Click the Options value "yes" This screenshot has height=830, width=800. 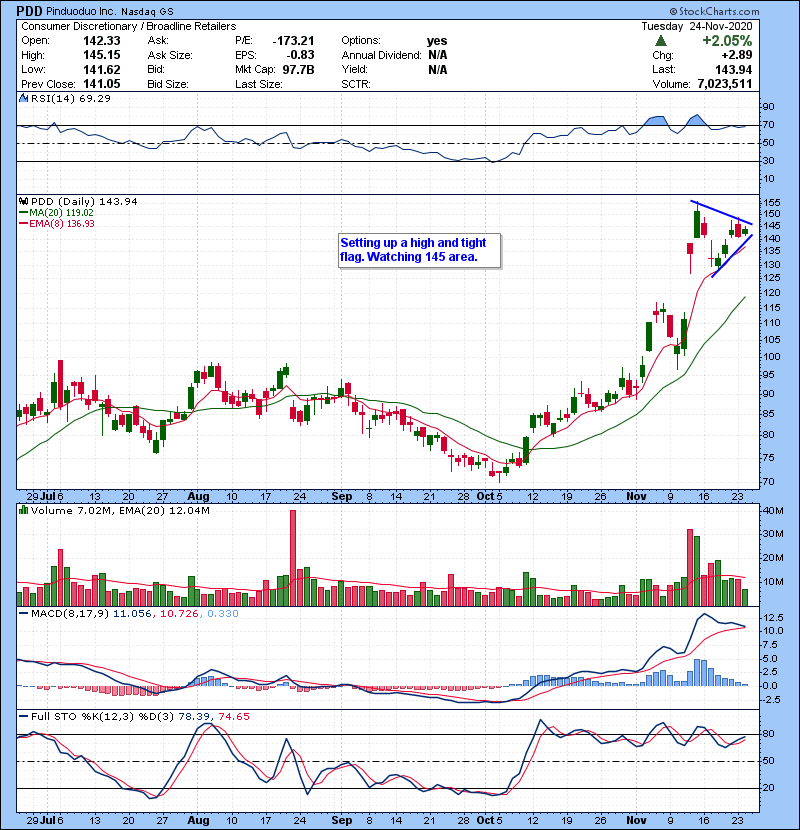pyautogui.click(x=437, y=41)
